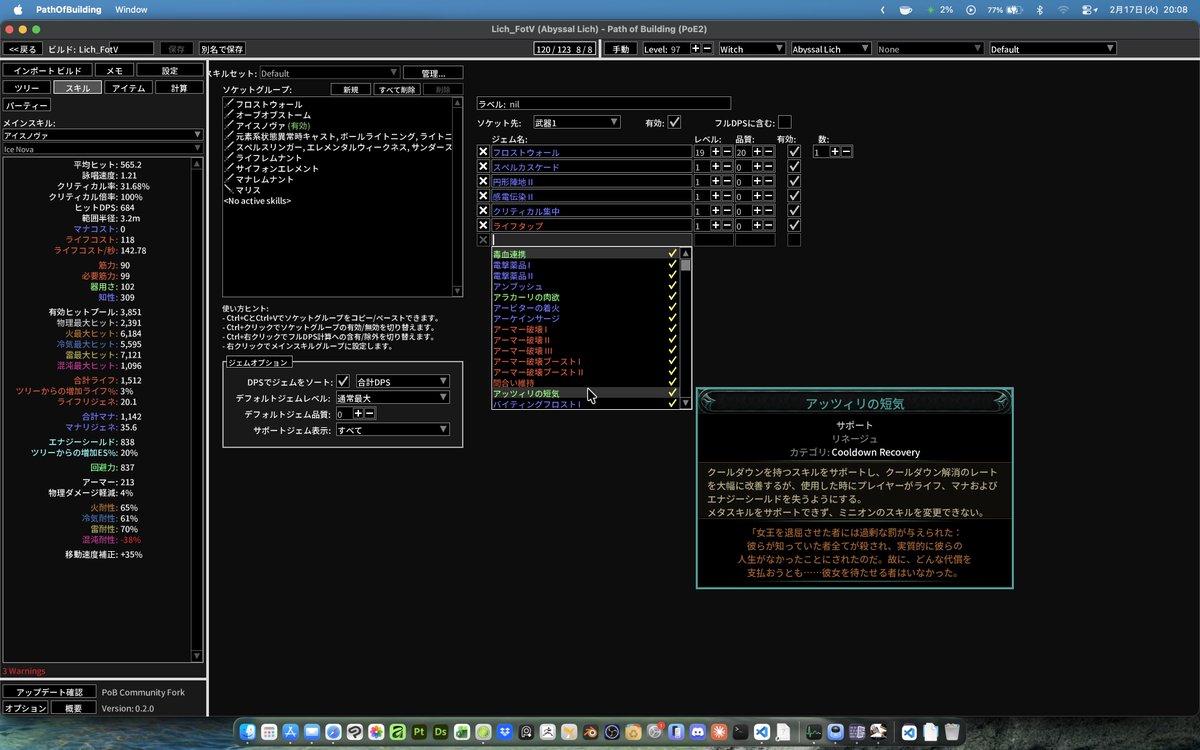The image size is (1200, 750).
Task: Click the アップデート確認 button
Action: pyautogui.click(x=49, y=692)
